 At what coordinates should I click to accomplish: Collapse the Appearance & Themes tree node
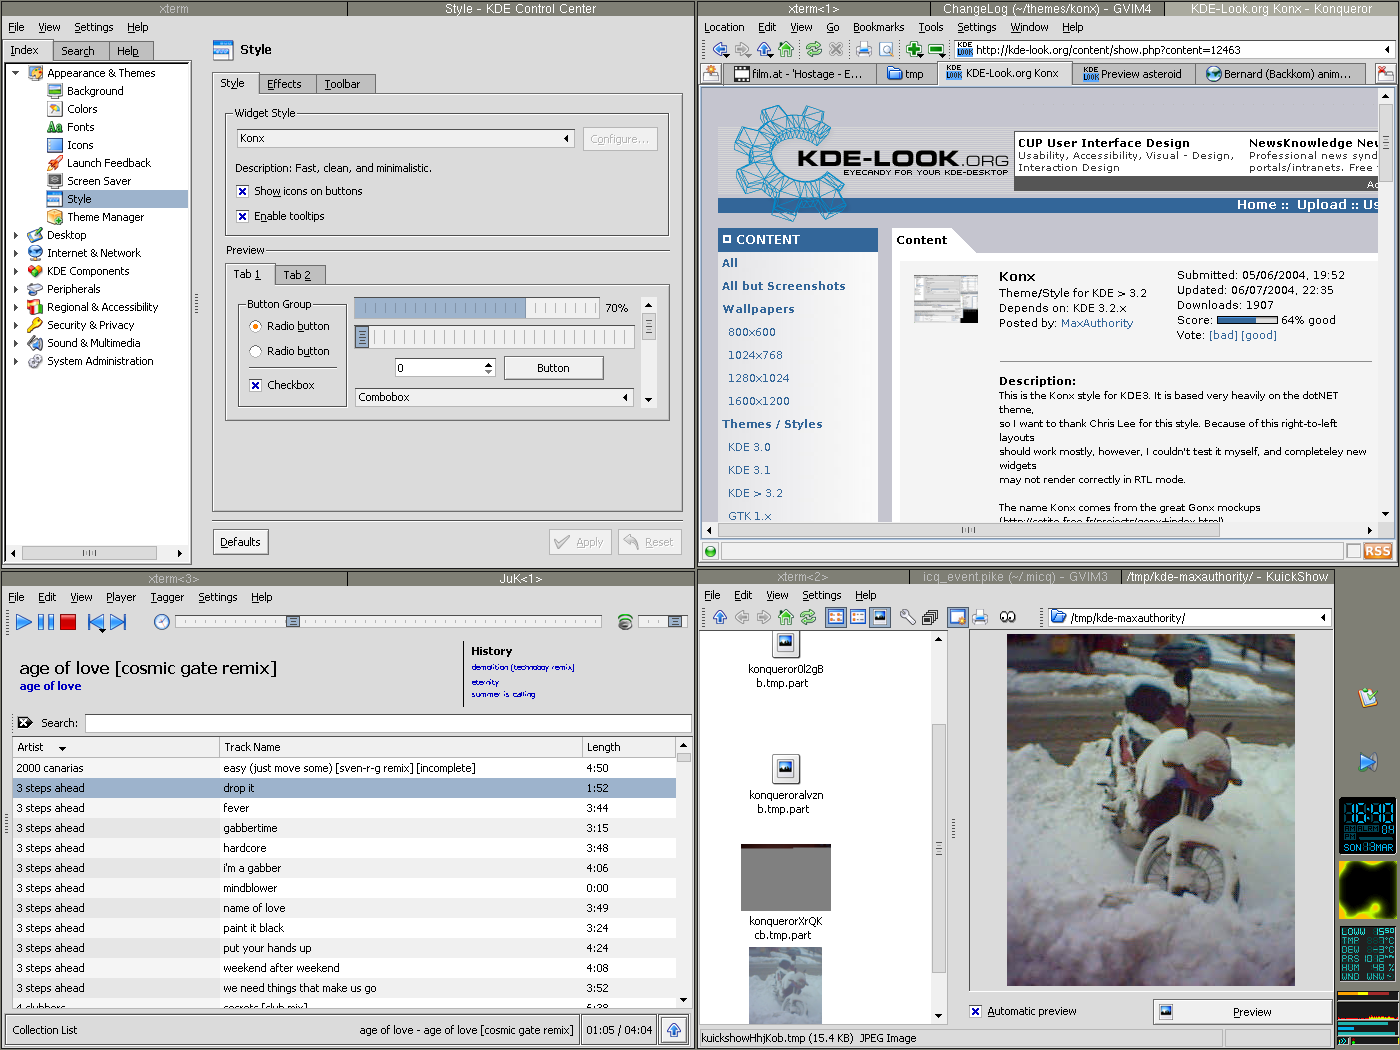16,73
